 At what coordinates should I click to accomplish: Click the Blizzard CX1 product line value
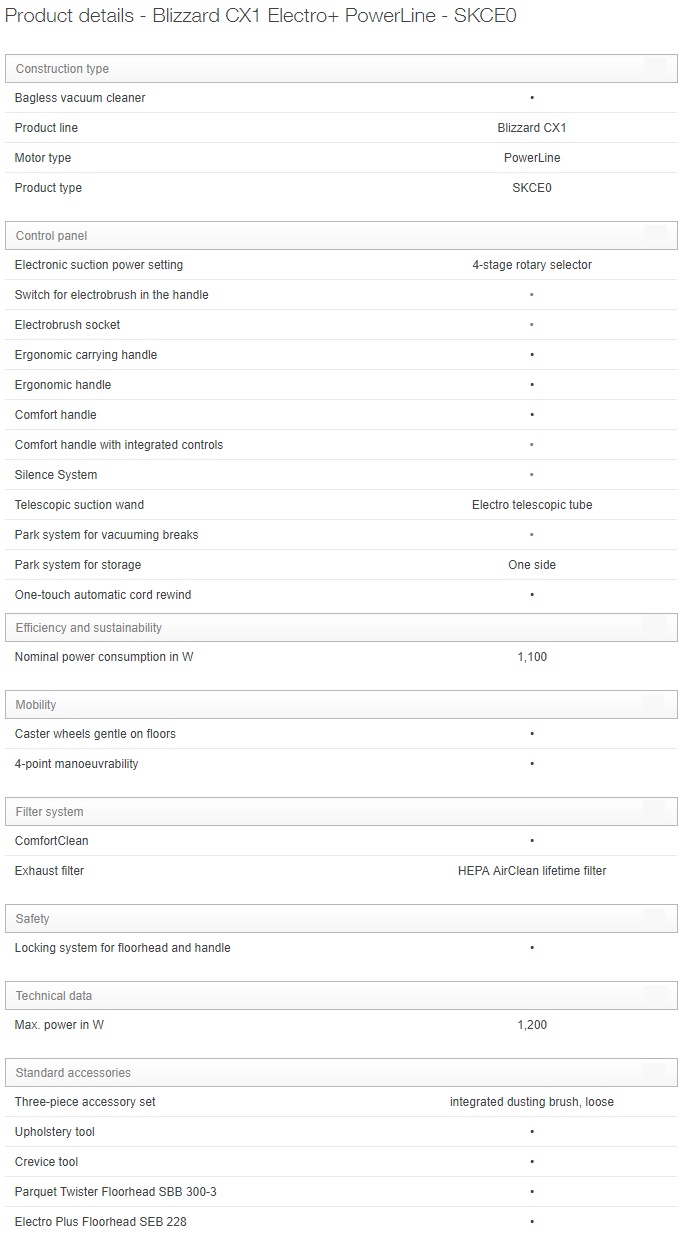coord(532,128)
